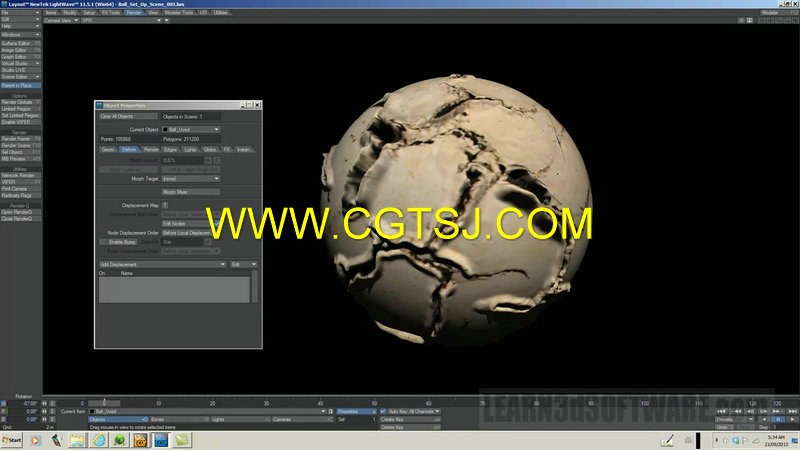800x450 pixels.
Task: Expand the Scene Editor dropdown
Action: [20, 77]
